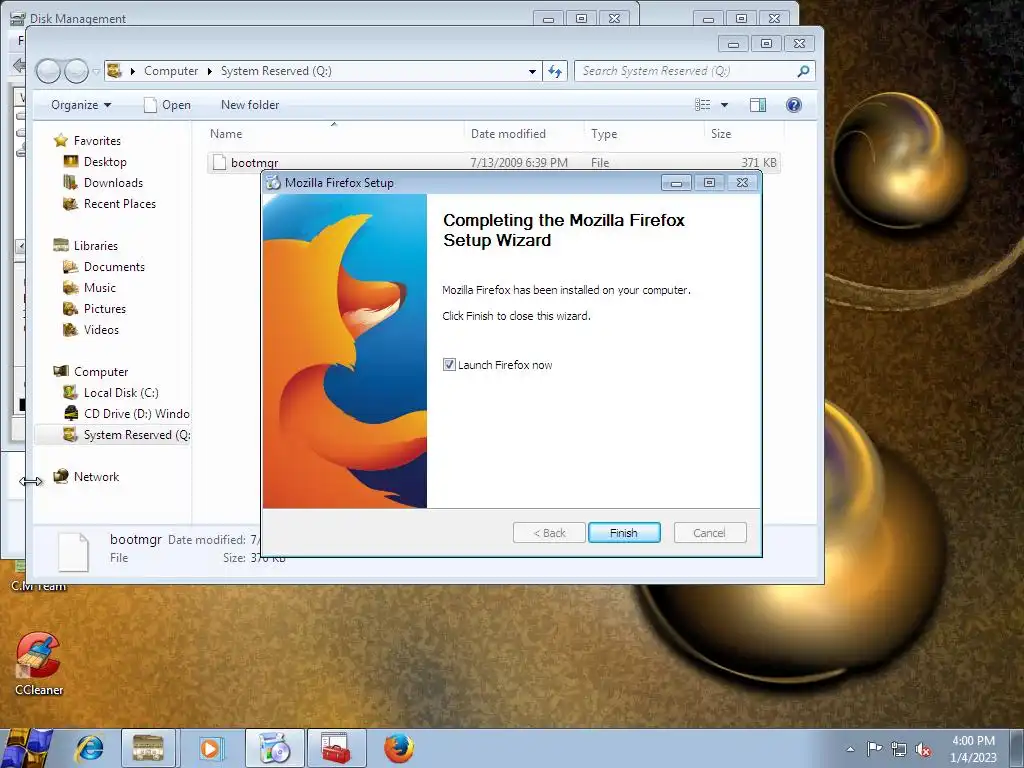Click System Reserved (Q:) breadcrumb segment
The image size is (1024, 768).
(x=276, y=71)
